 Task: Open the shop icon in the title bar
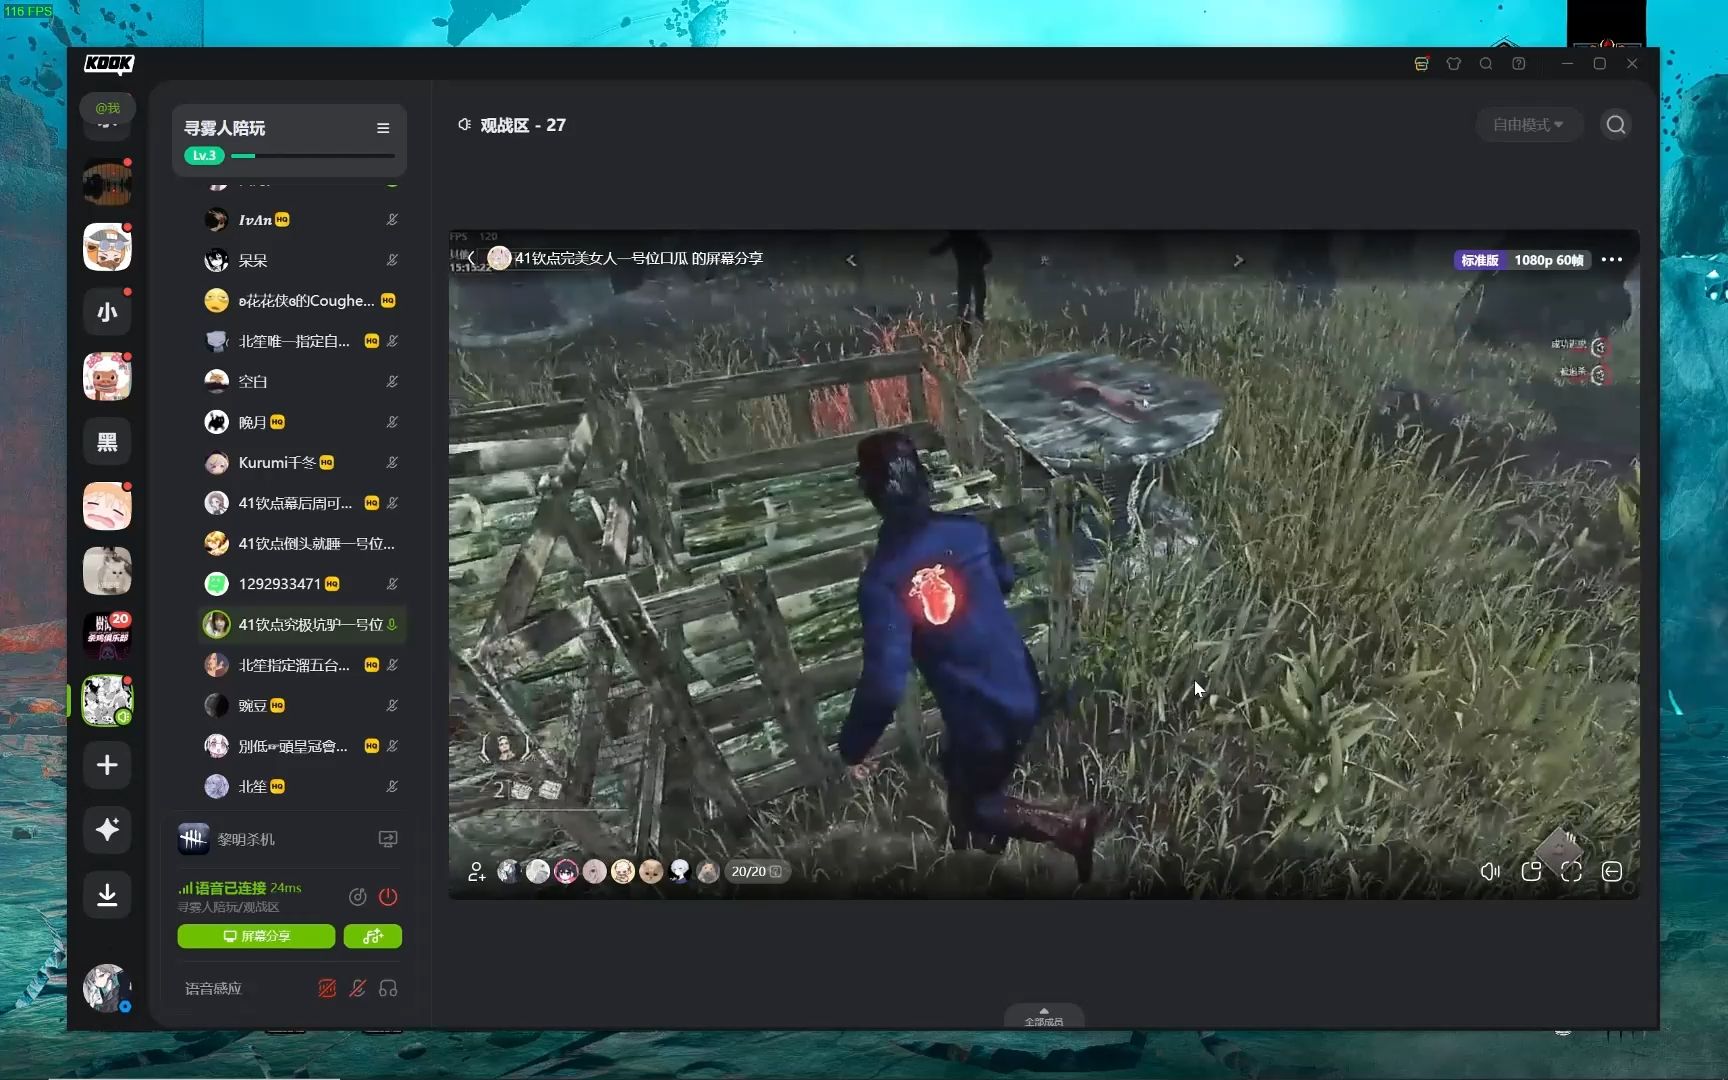coord(1421,64)
